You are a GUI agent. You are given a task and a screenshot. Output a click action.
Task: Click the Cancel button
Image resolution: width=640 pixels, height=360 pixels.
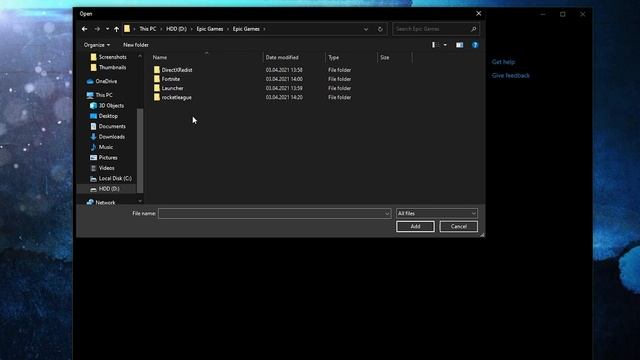pos(459,227)
